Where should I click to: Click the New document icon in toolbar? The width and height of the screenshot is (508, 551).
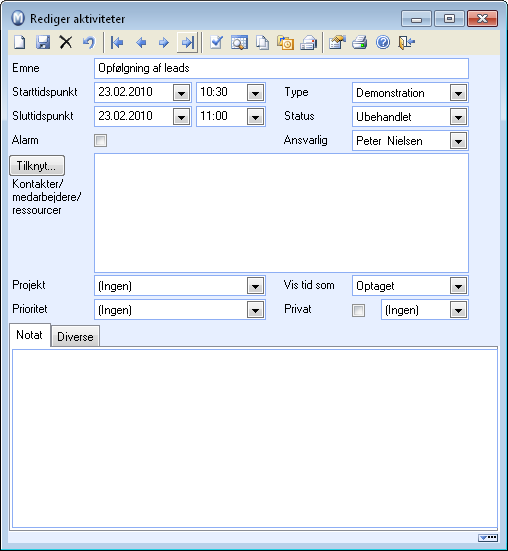point(20,43)
